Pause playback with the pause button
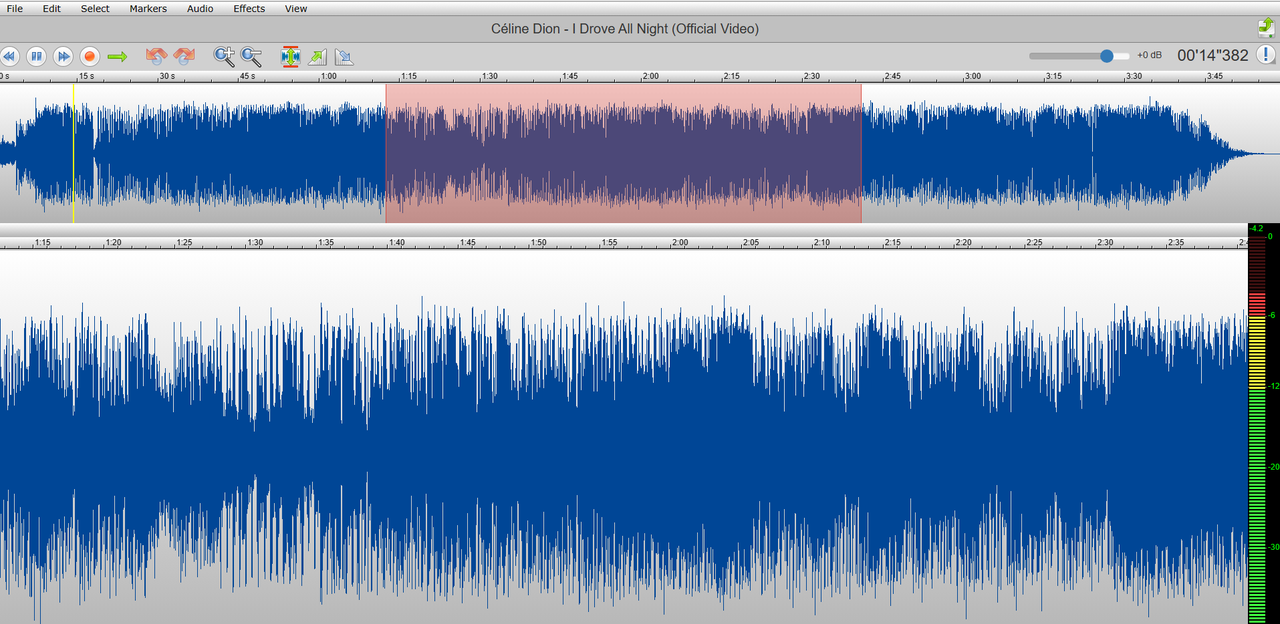Viewport: 1280px width, 624px height. (x=36, y=57)
